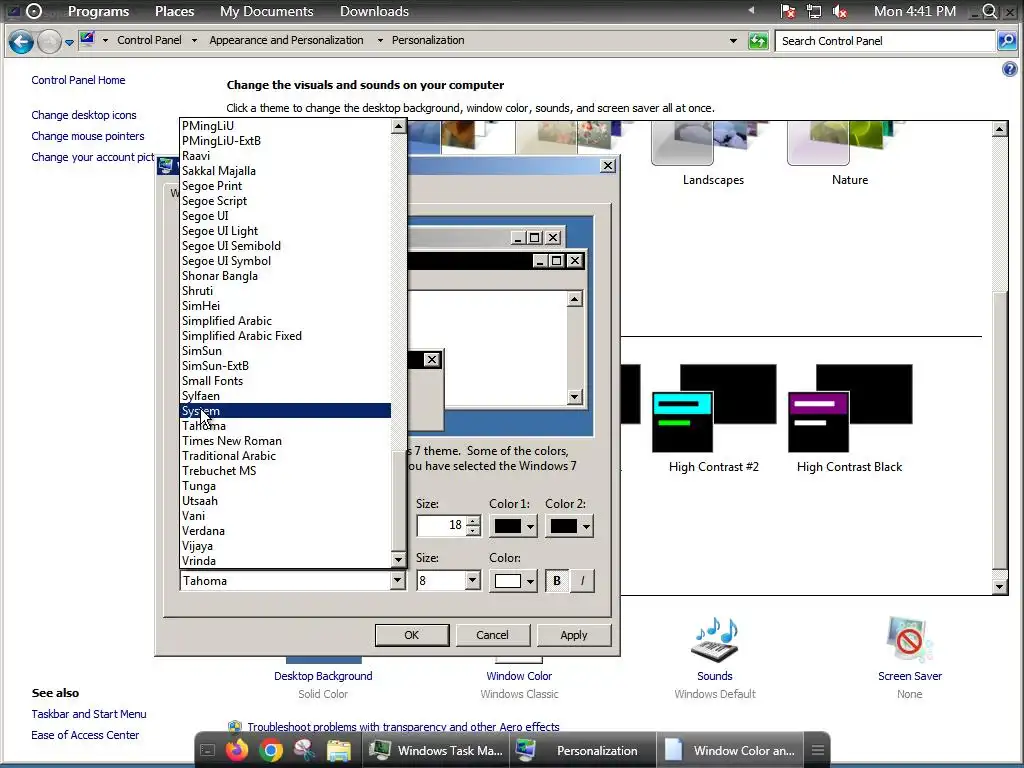This screenshot has height=768, width=1024.
Task: Toggle Bold font button
Action: pos(557,581)
